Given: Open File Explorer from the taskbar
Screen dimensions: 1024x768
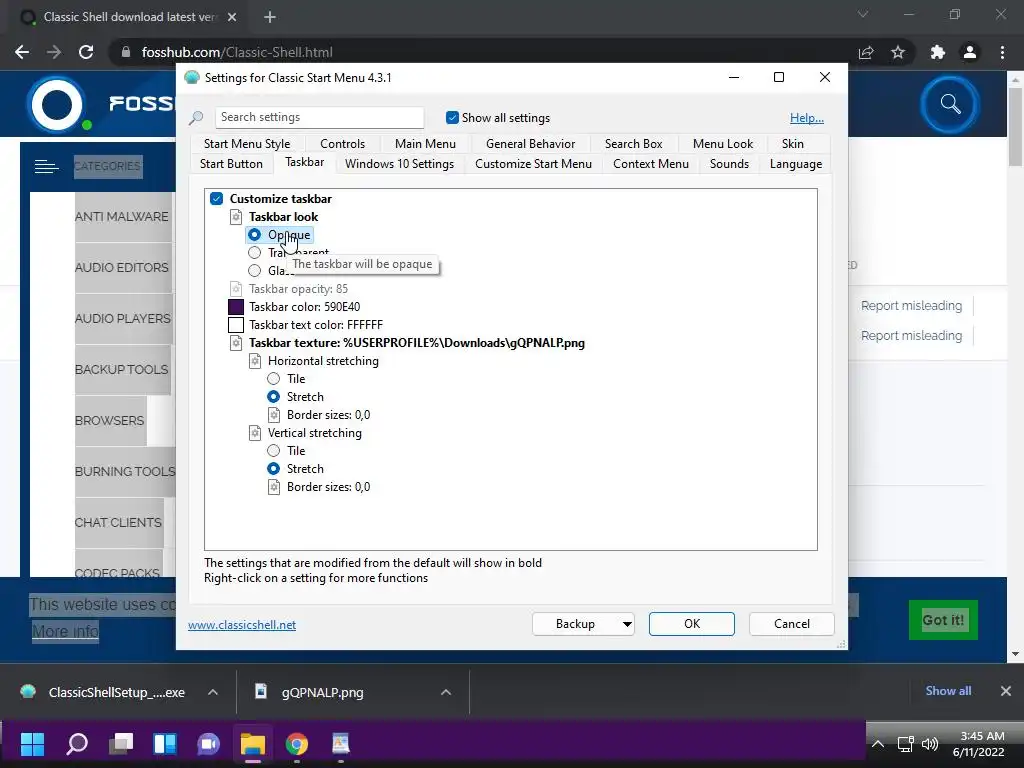Looking at the screenshot, I should (x=253, y=744).
